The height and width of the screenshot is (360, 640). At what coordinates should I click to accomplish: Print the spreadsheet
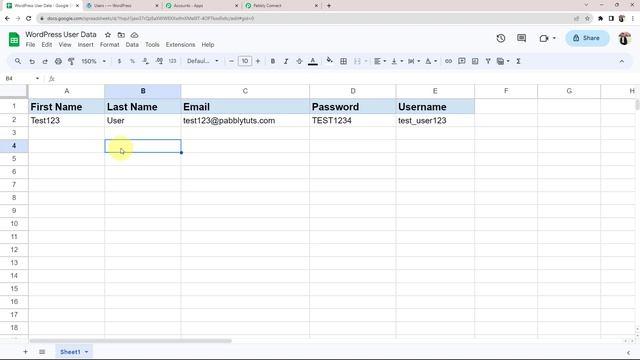click(x=58, y=61)
